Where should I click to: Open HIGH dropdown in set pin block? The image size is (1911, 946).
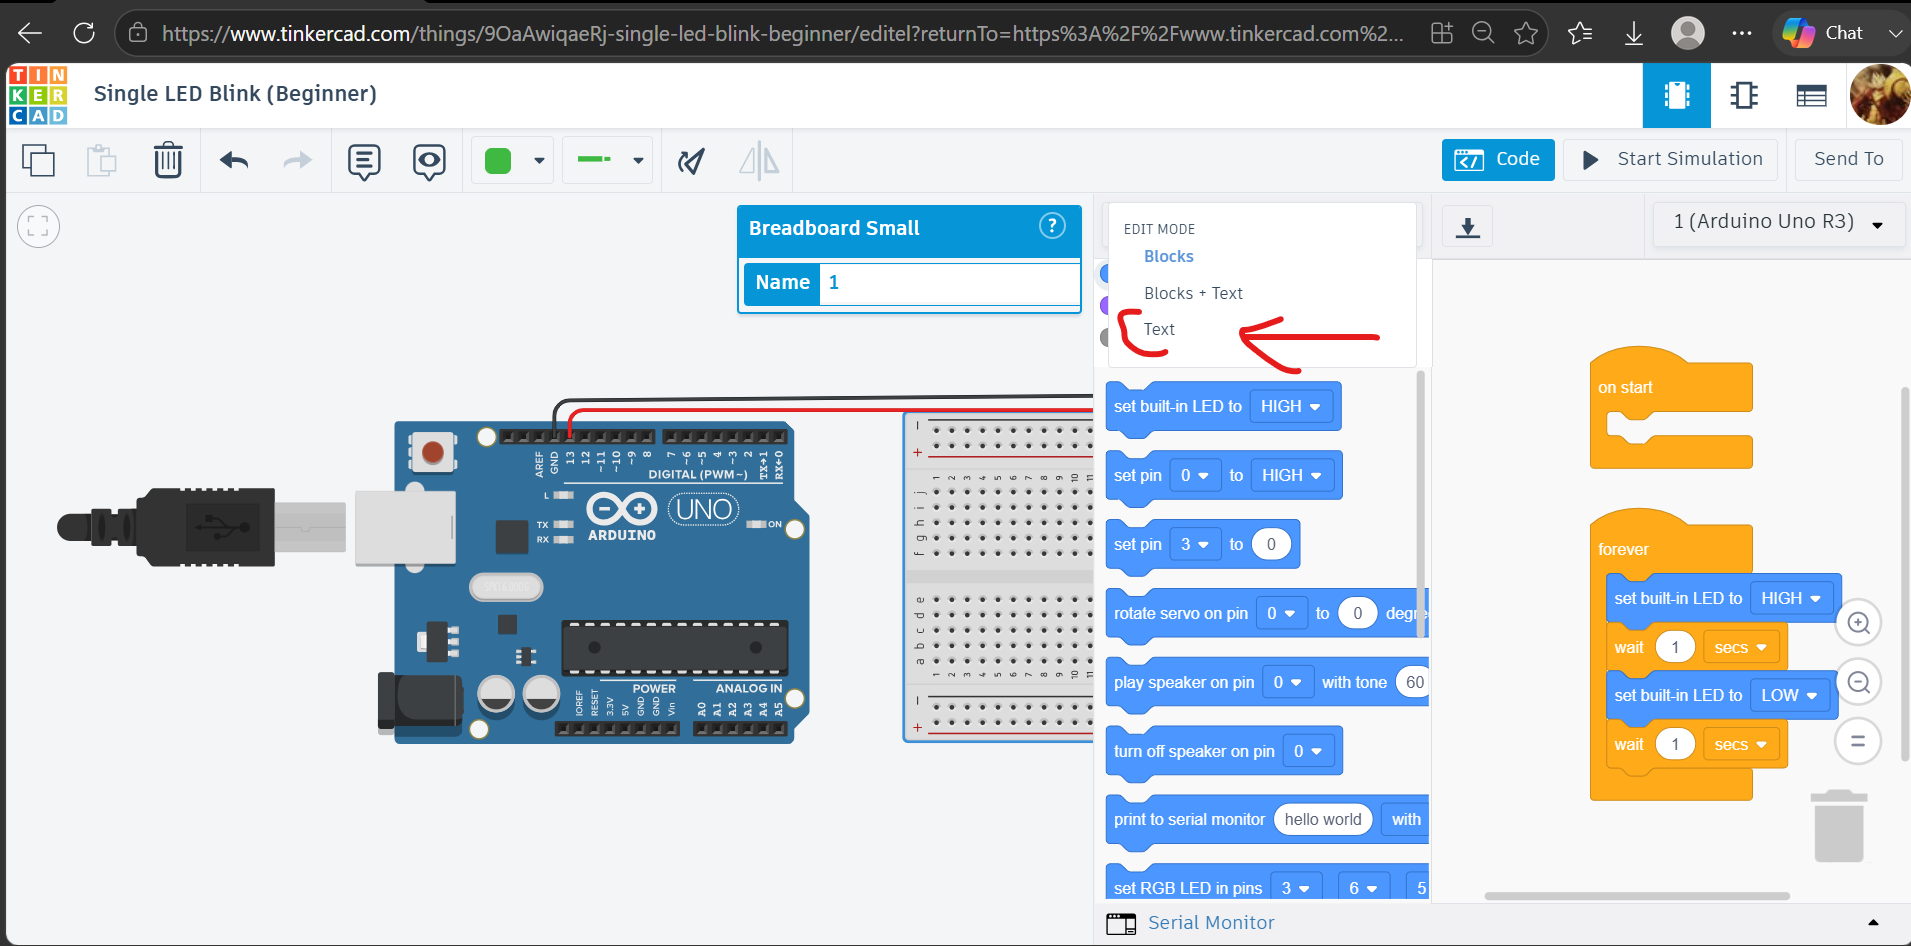coord(1291,476)
